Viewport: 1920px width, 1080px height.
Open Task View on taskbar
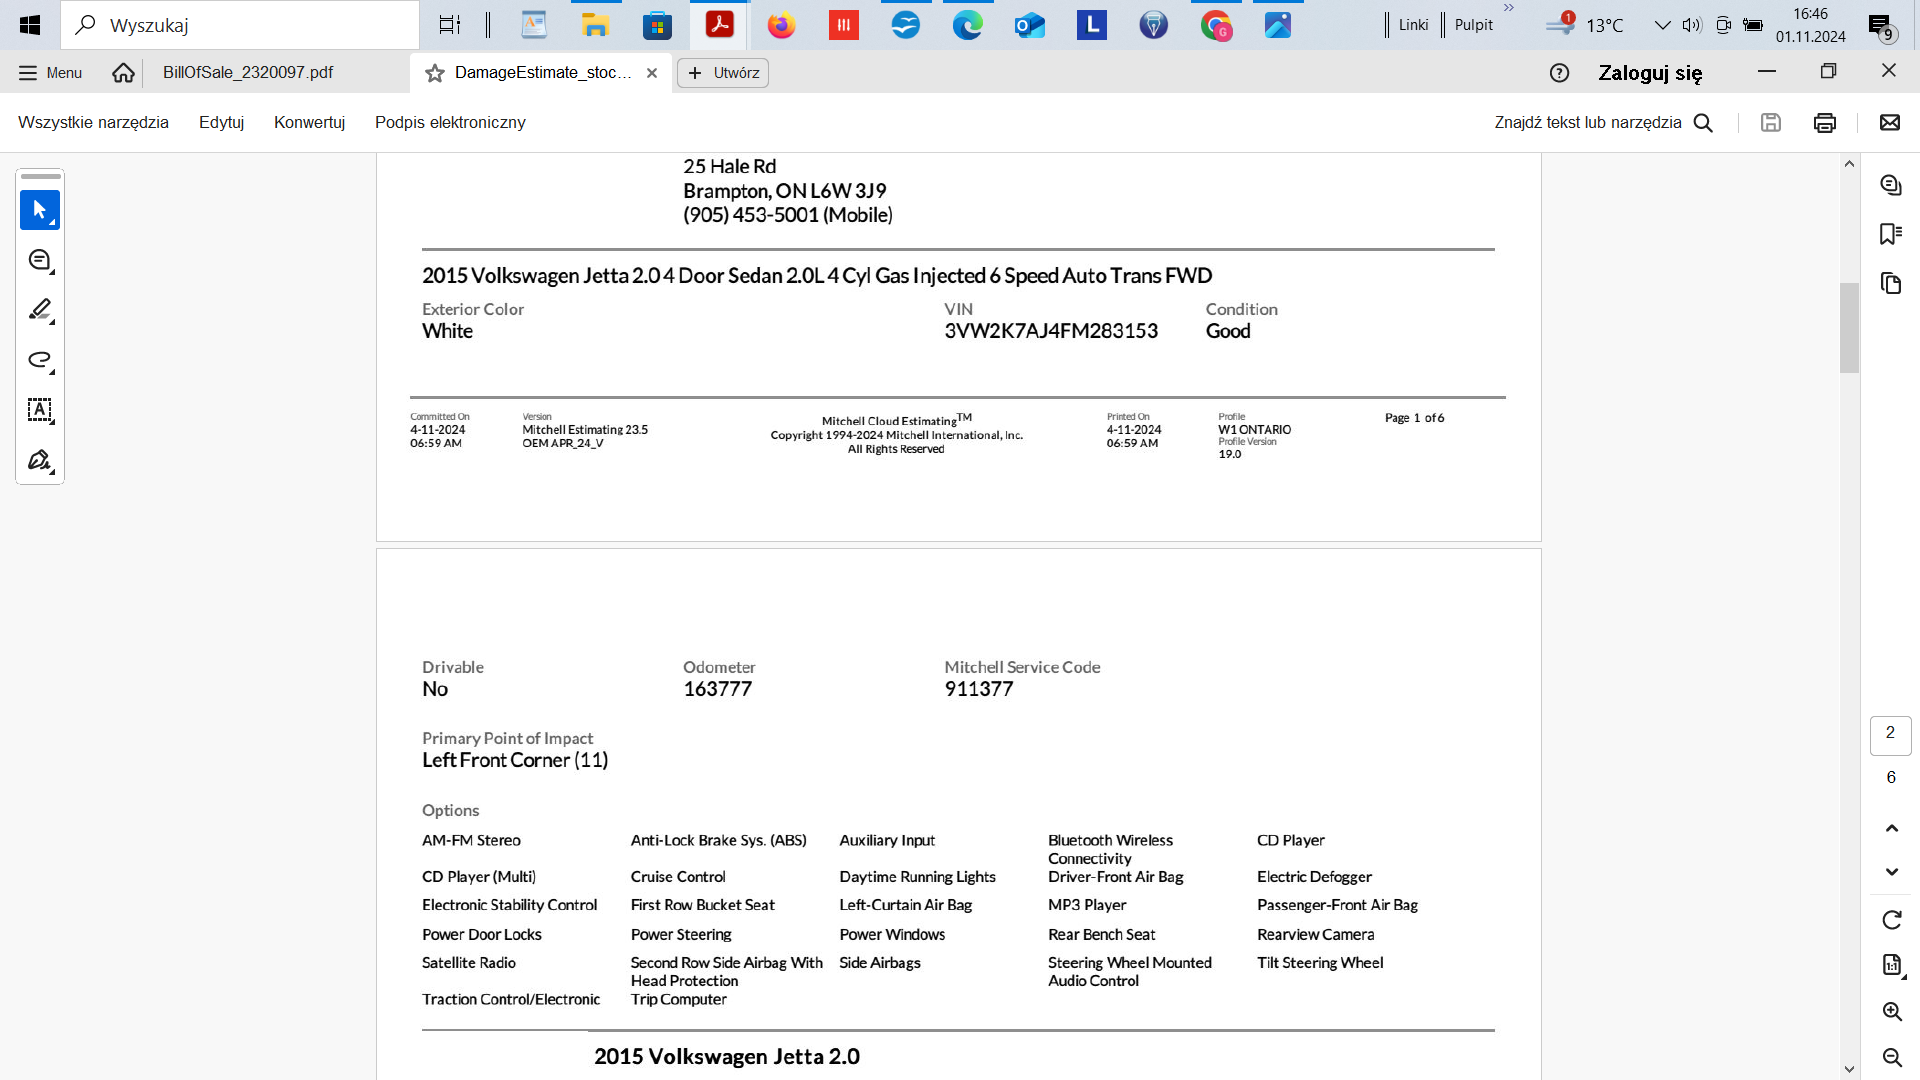pyautogui.click(x=451, y=25)
